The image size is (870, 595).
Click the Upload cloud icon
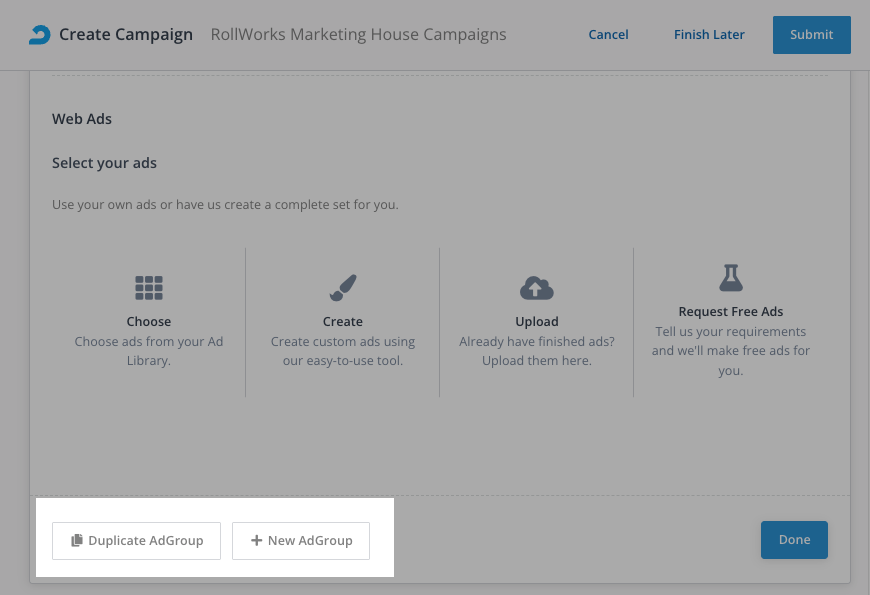(537, 288)
